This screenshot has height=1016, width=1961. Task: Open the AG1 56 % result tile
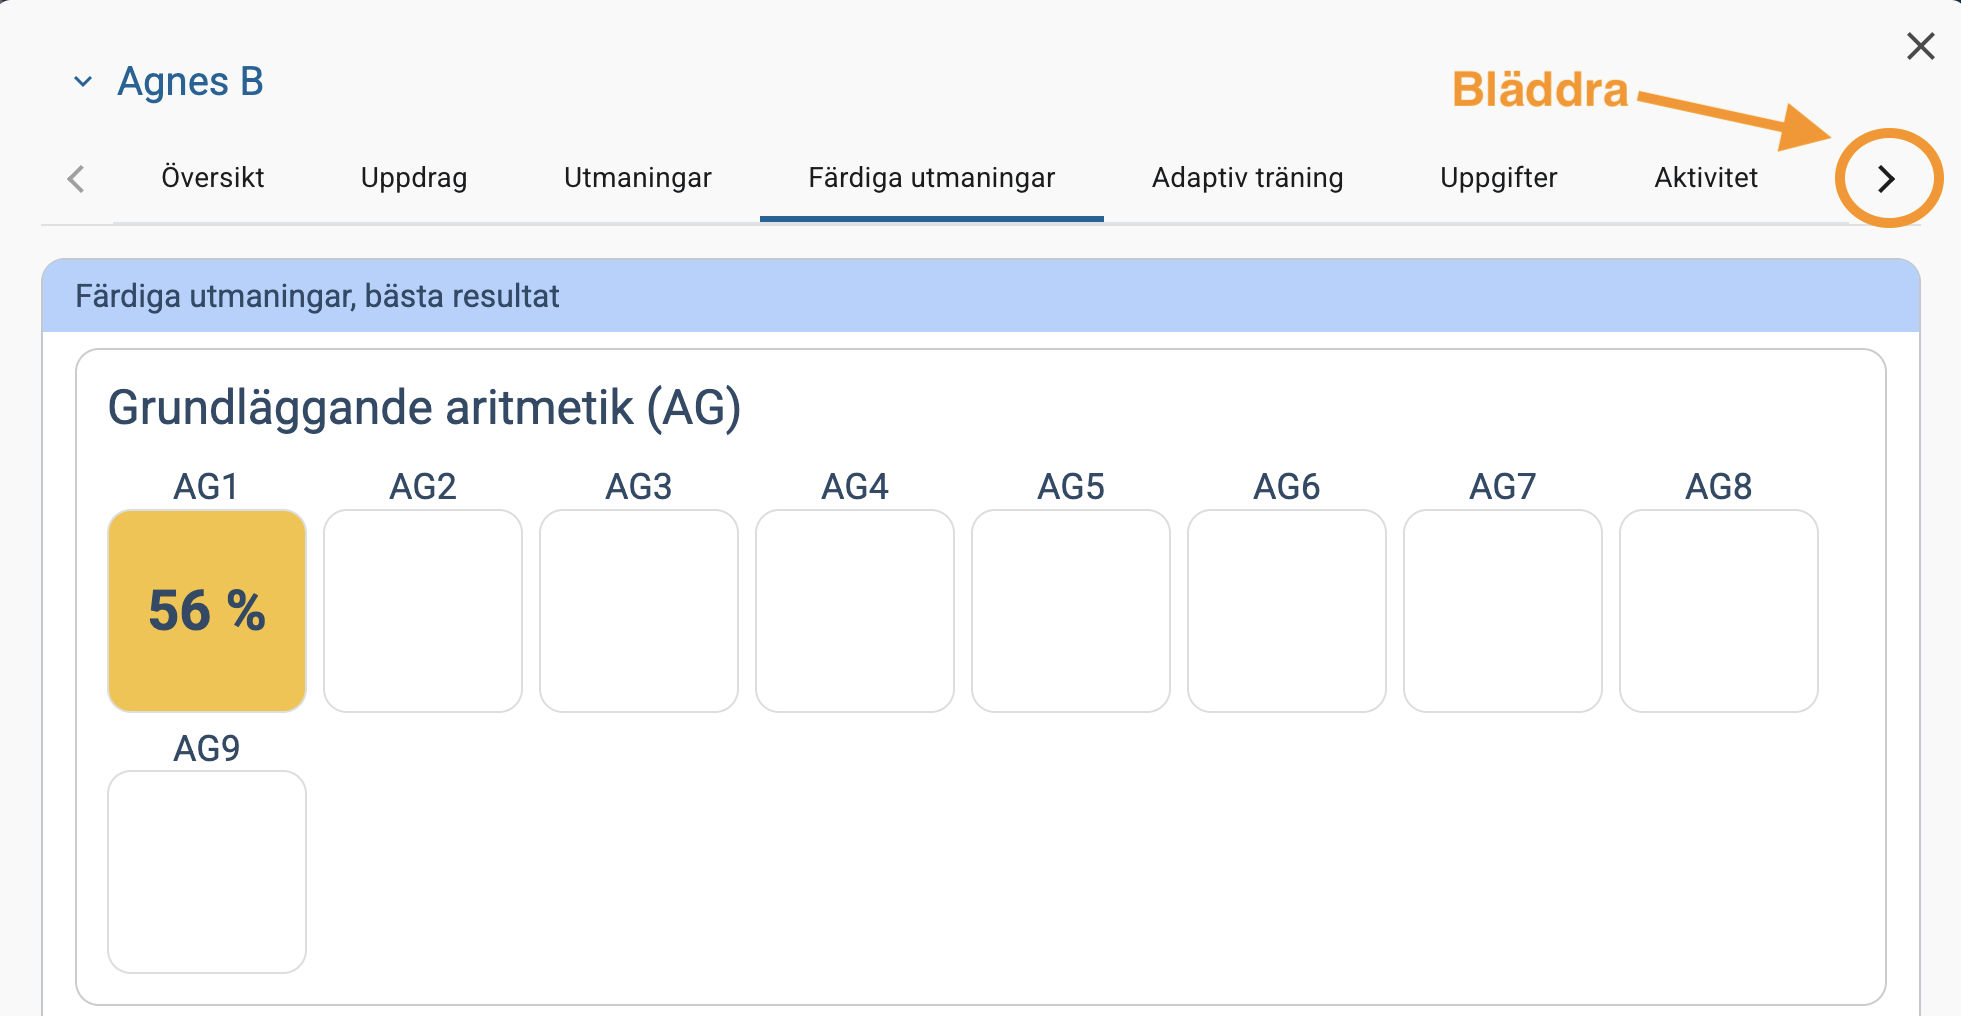(207, 611)
